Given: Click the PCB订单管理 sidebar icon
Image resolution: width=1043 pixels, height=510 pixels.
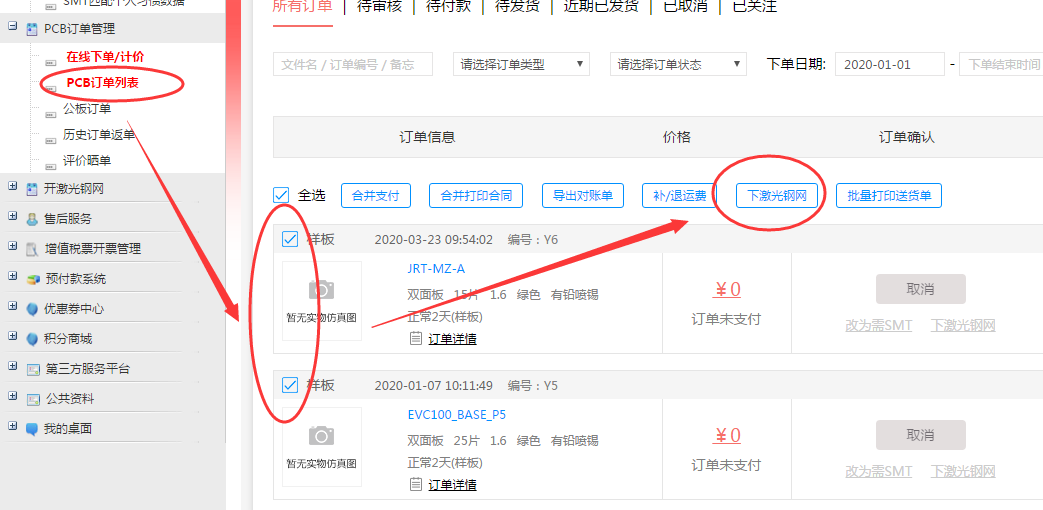Looking at the screenshot, I should coord(33,29).
